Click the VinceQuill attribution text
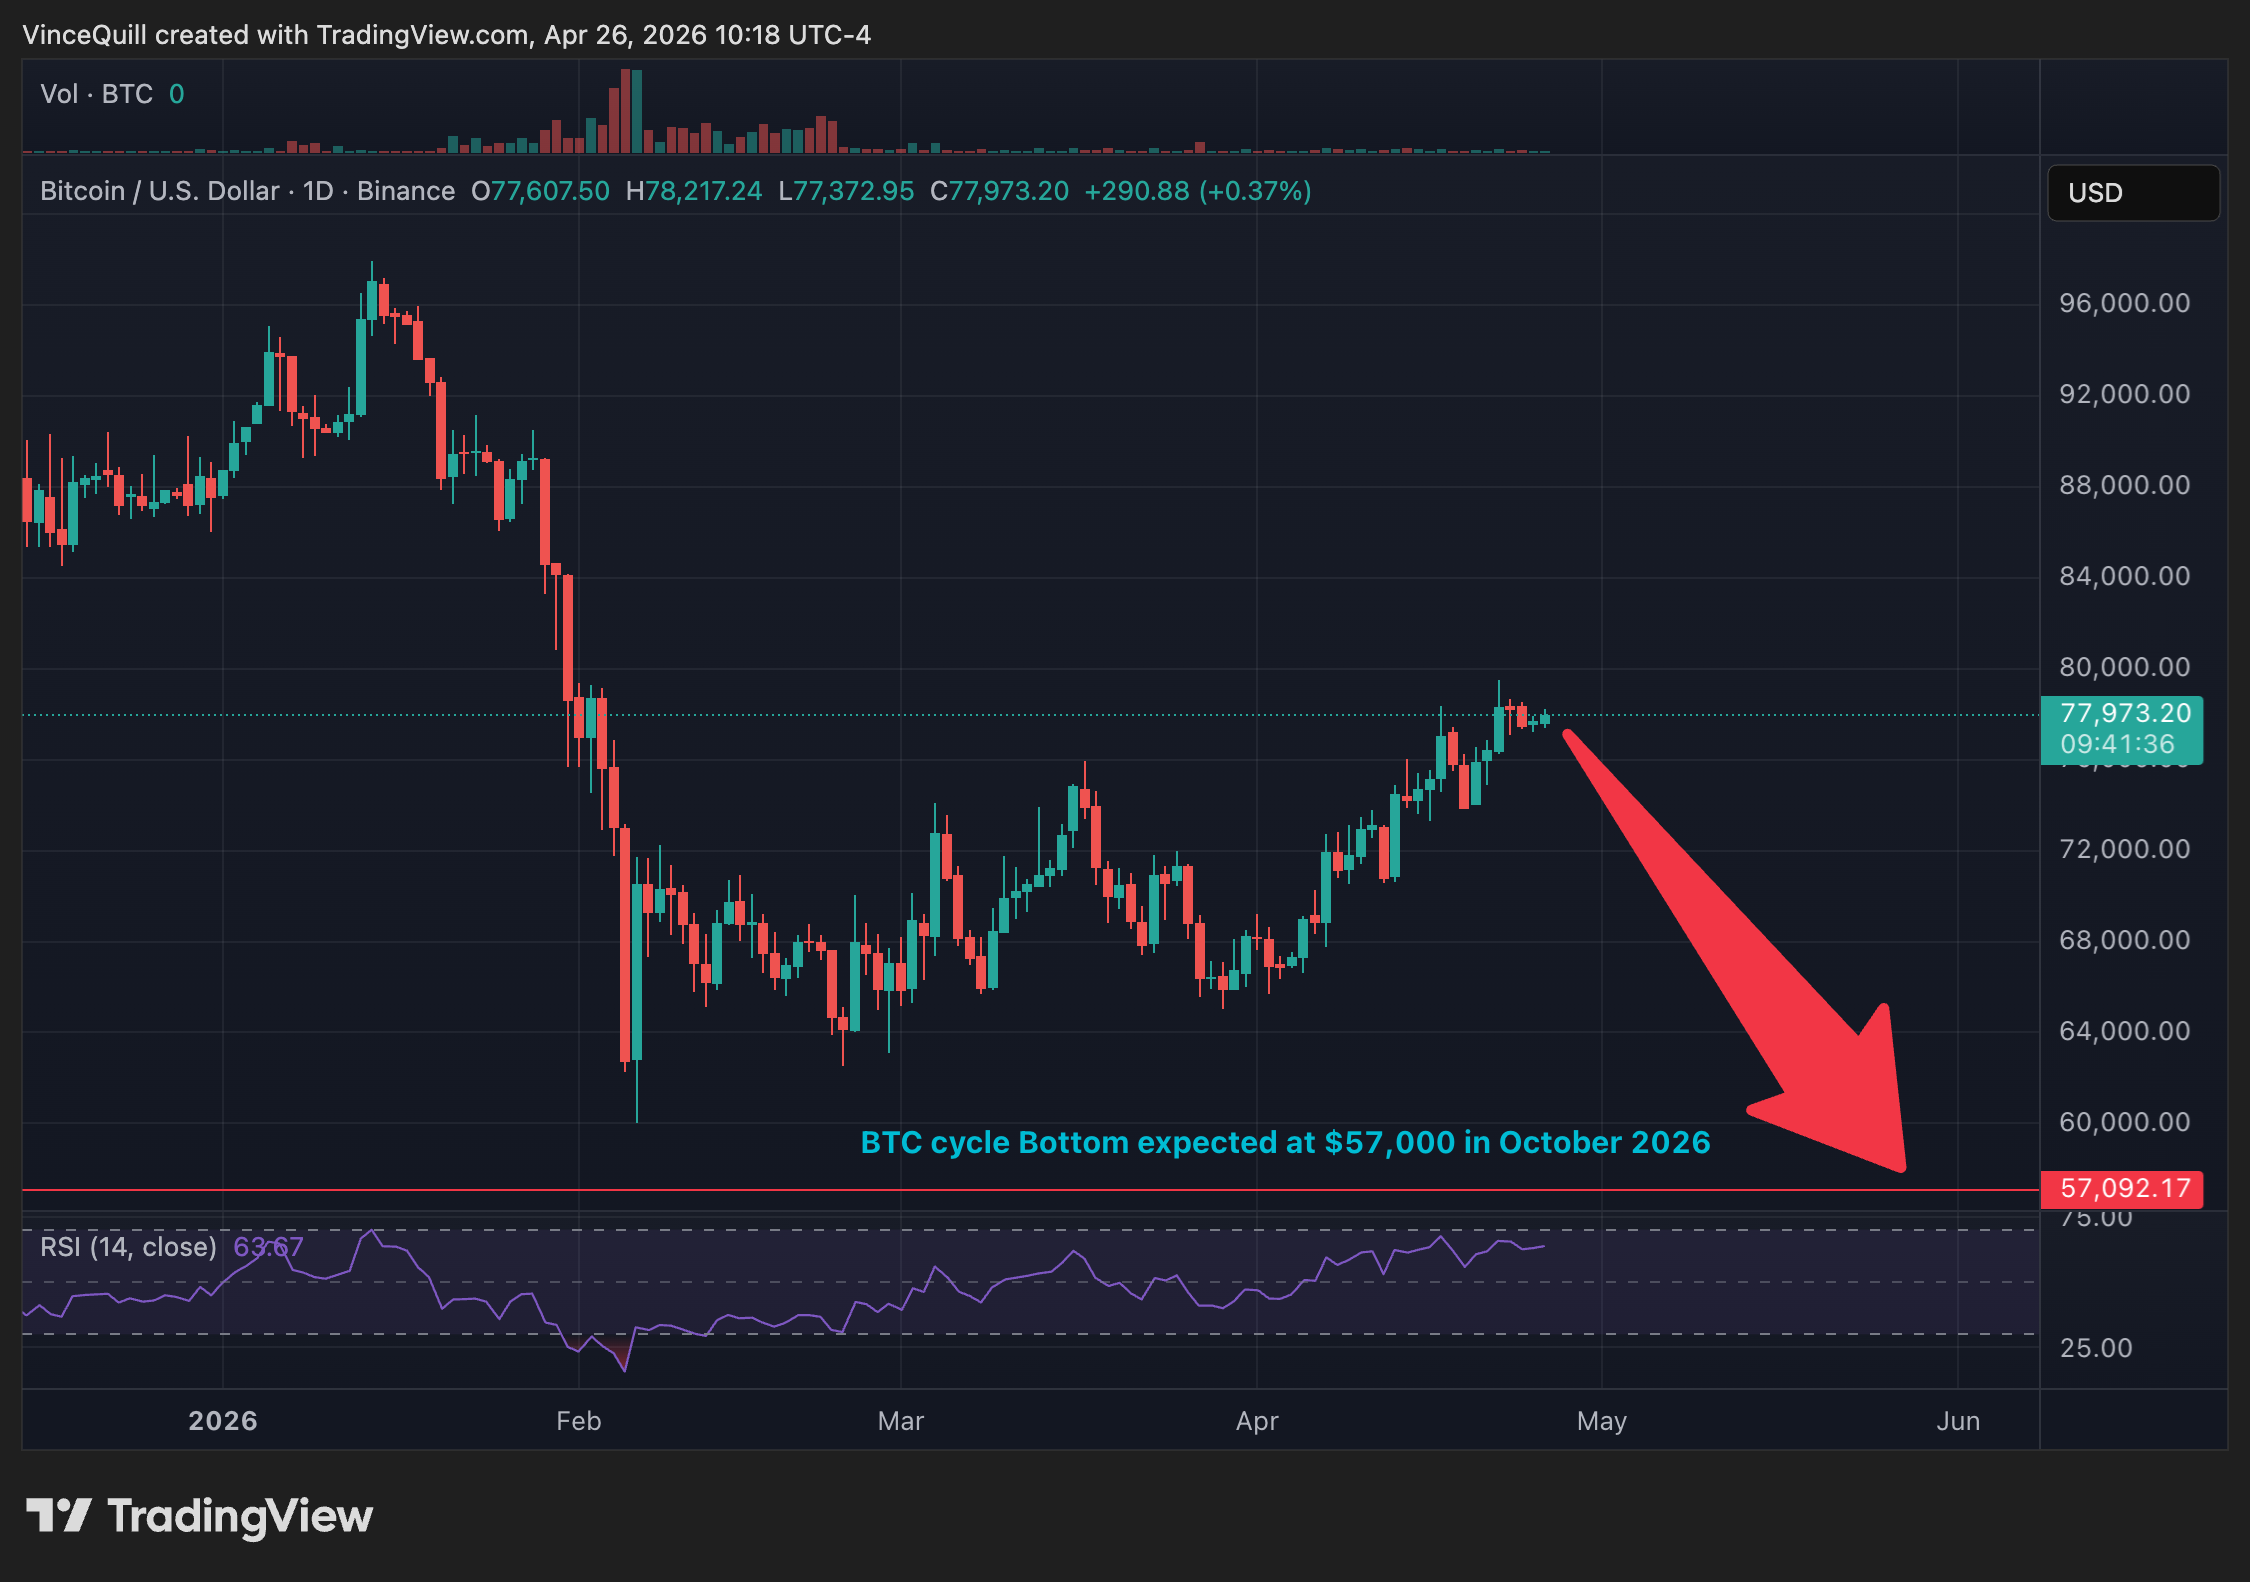2250x1582 pixels. [x=200, y=35]
